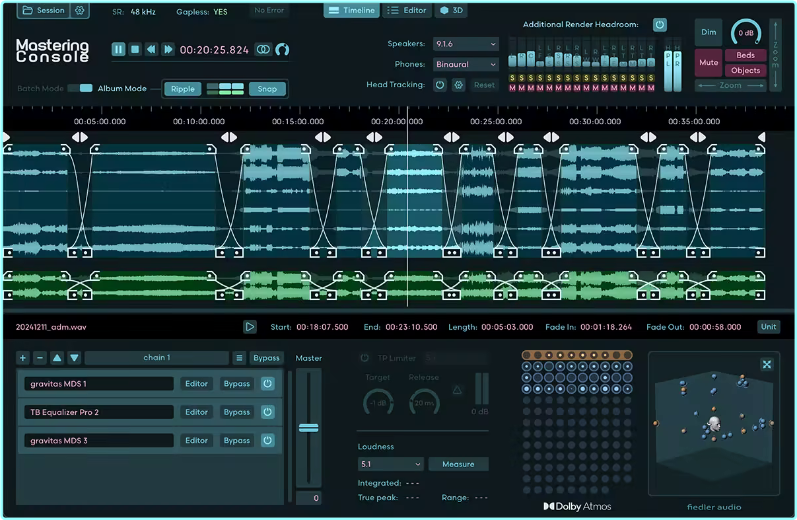Open the chain 1 list menu icon
Image resolution: width=797 pixels, height=520 pixels.
point(239,358)
